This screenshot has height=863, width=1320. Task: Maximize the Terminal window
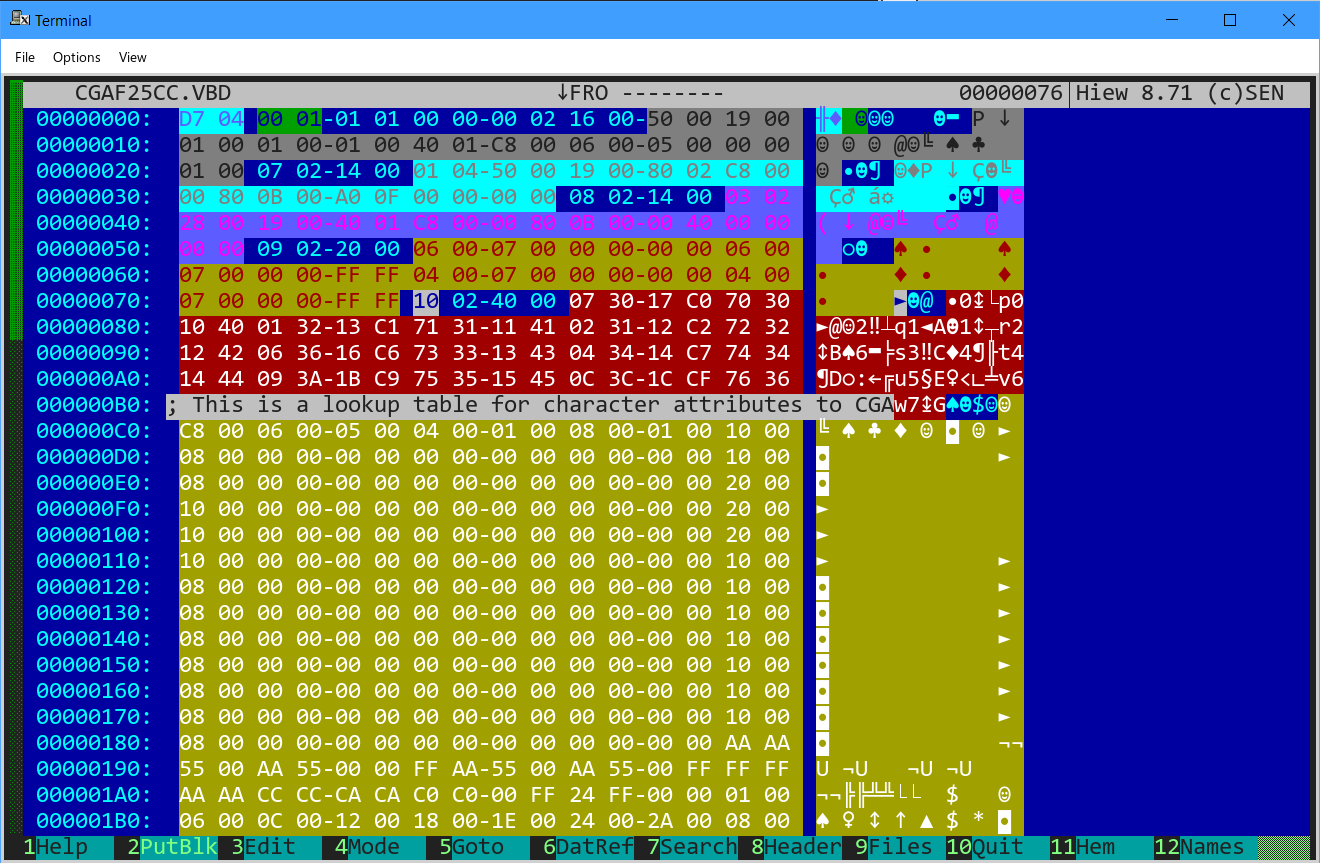point(1230,20)
